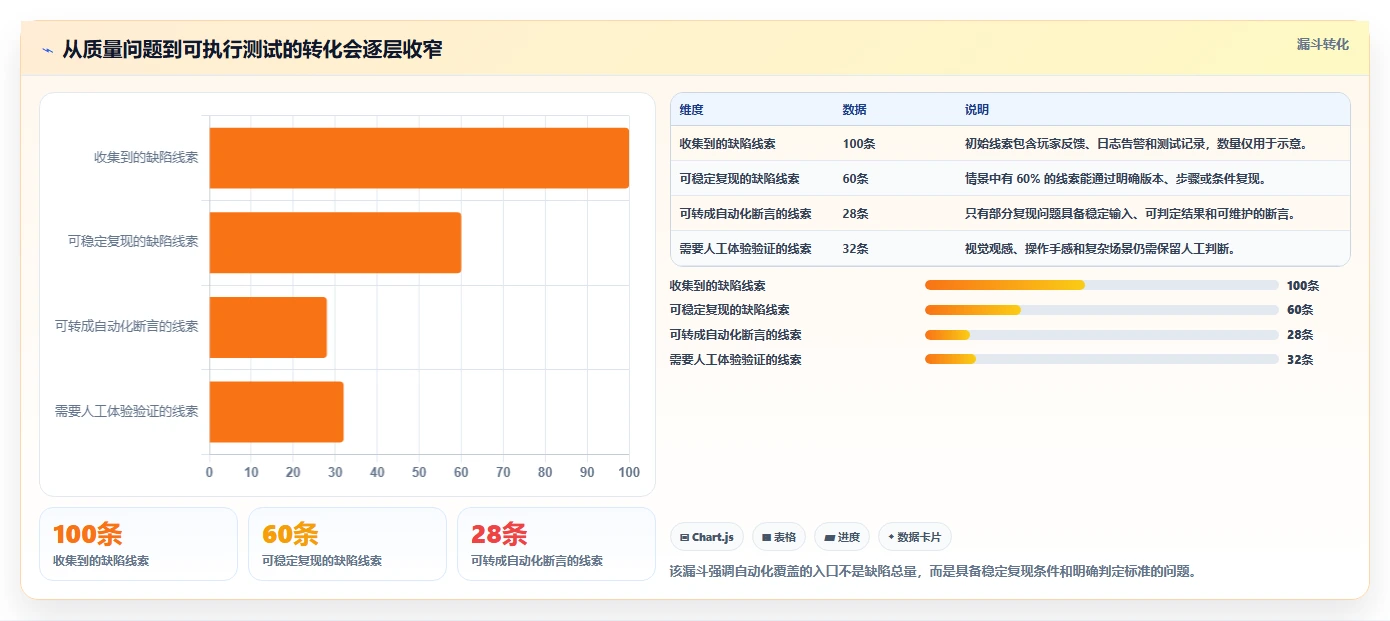
Task: Click the table value 100条
Action: click(x=859, y=144)
